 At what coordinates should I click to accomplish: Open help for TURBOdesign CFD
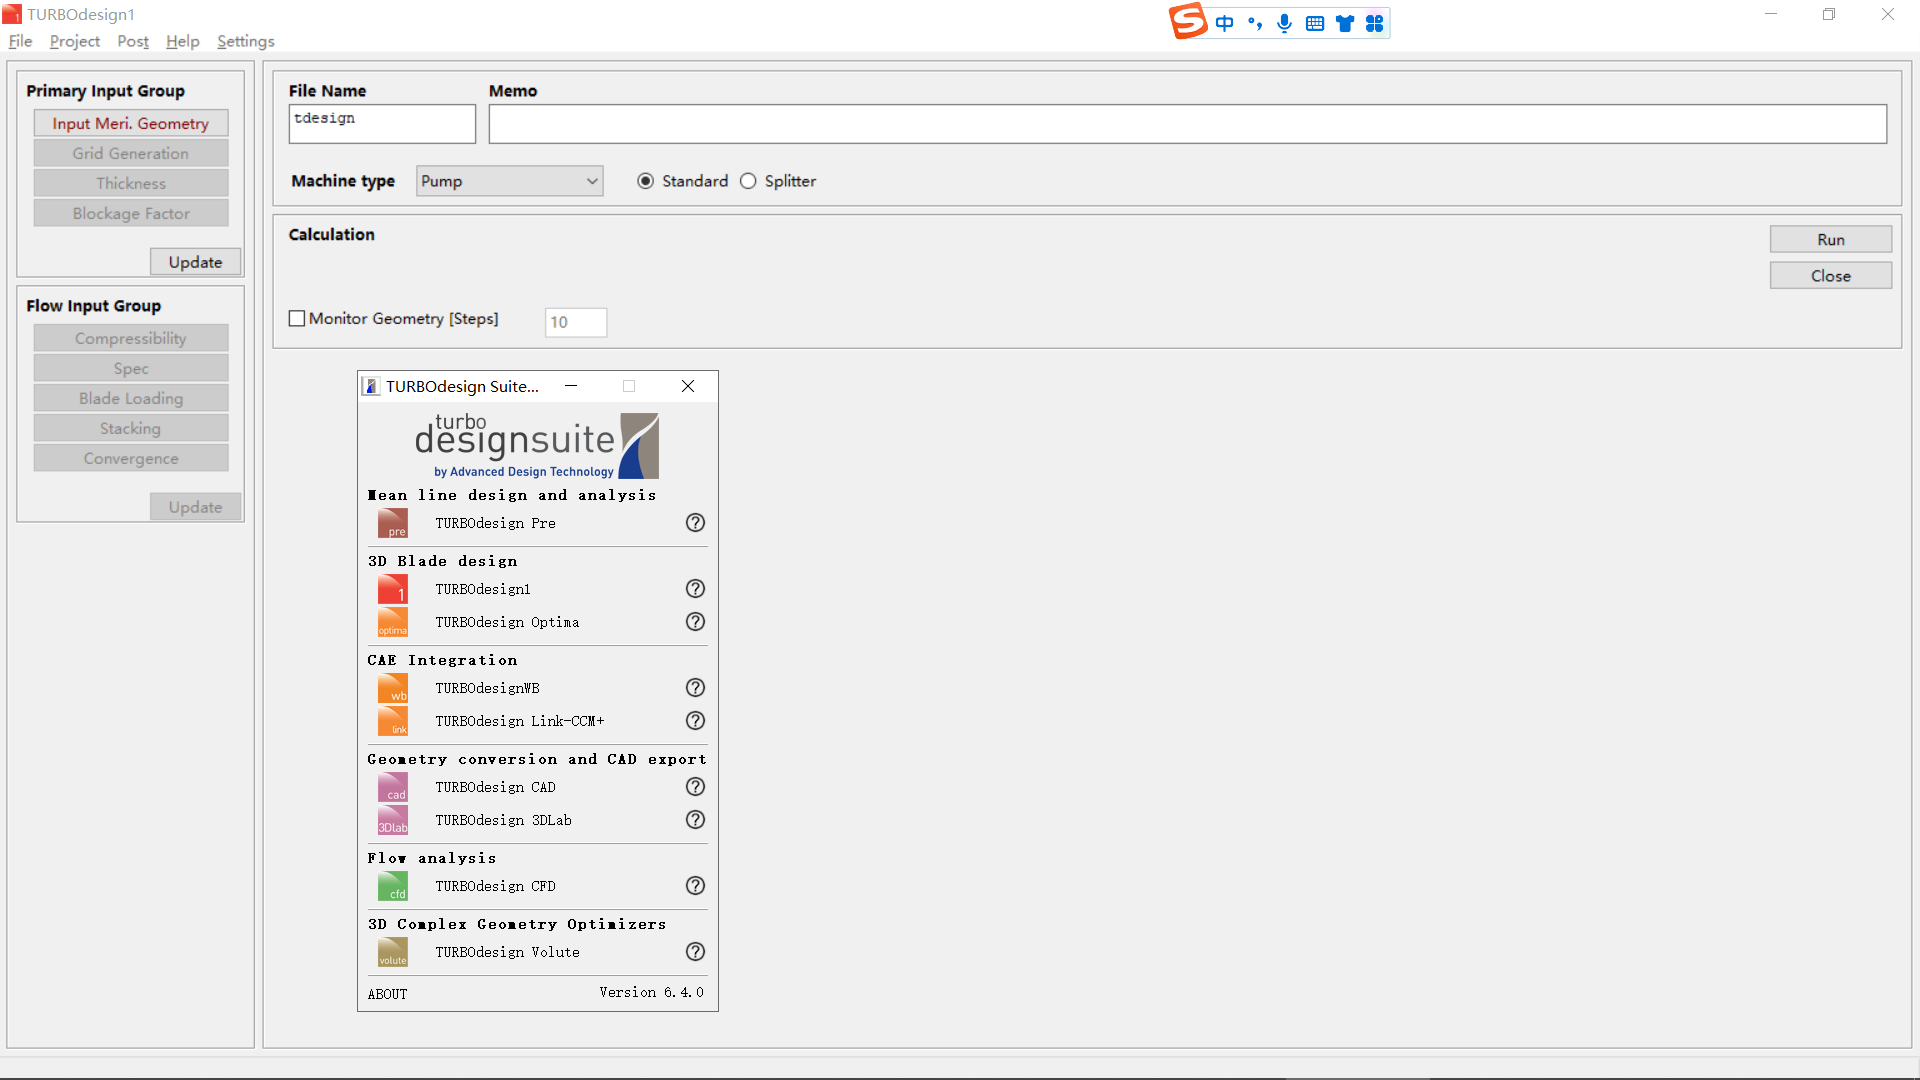tap(695, 886)
